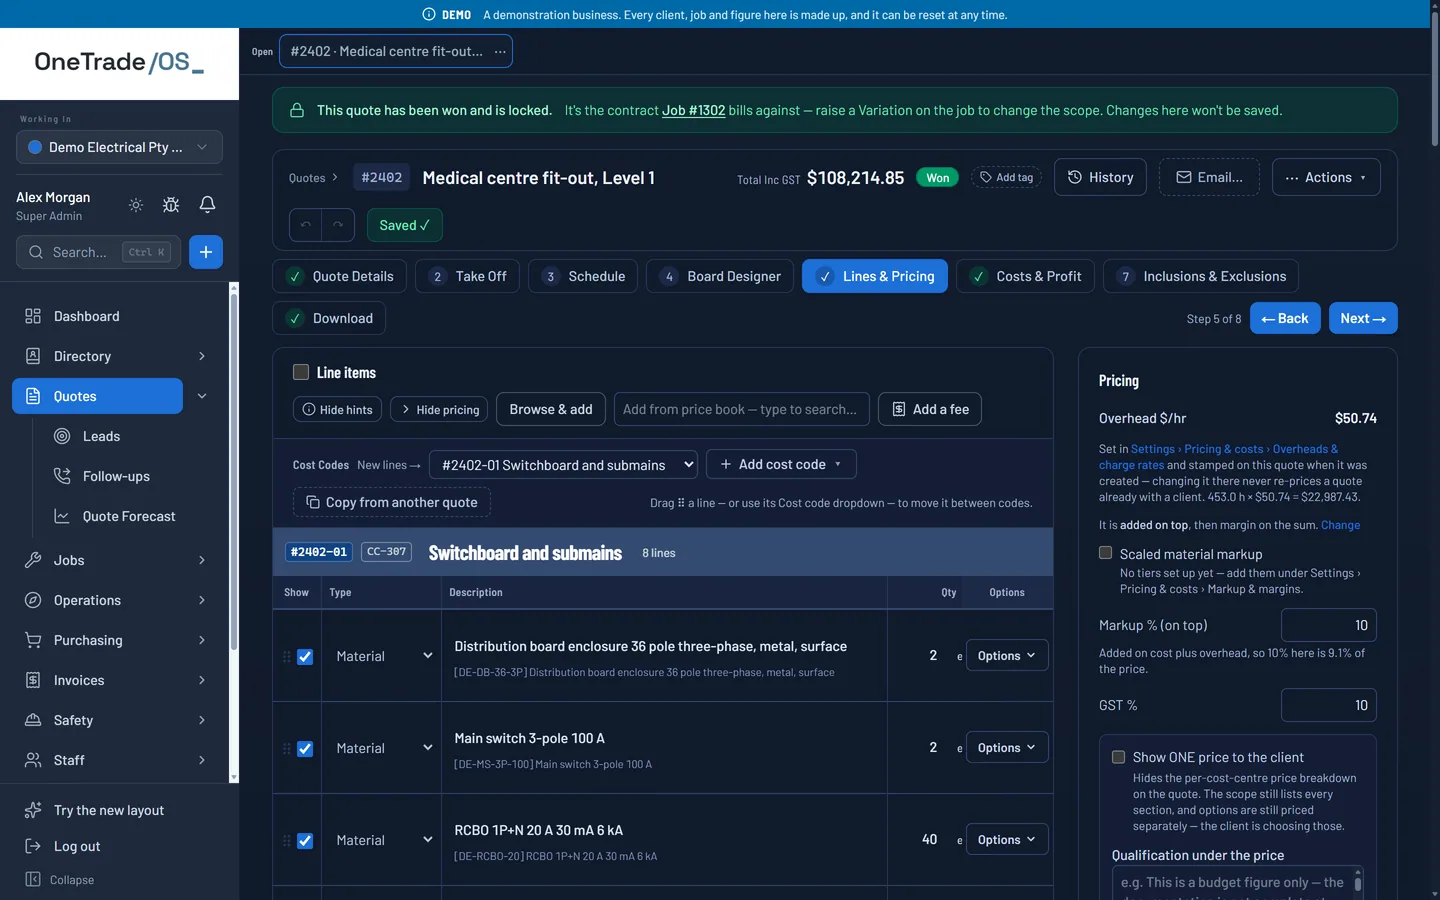Change Type dropdown for Distribution board row
The height and width of the screenshot is (900, 1440).
click(384, 656)
